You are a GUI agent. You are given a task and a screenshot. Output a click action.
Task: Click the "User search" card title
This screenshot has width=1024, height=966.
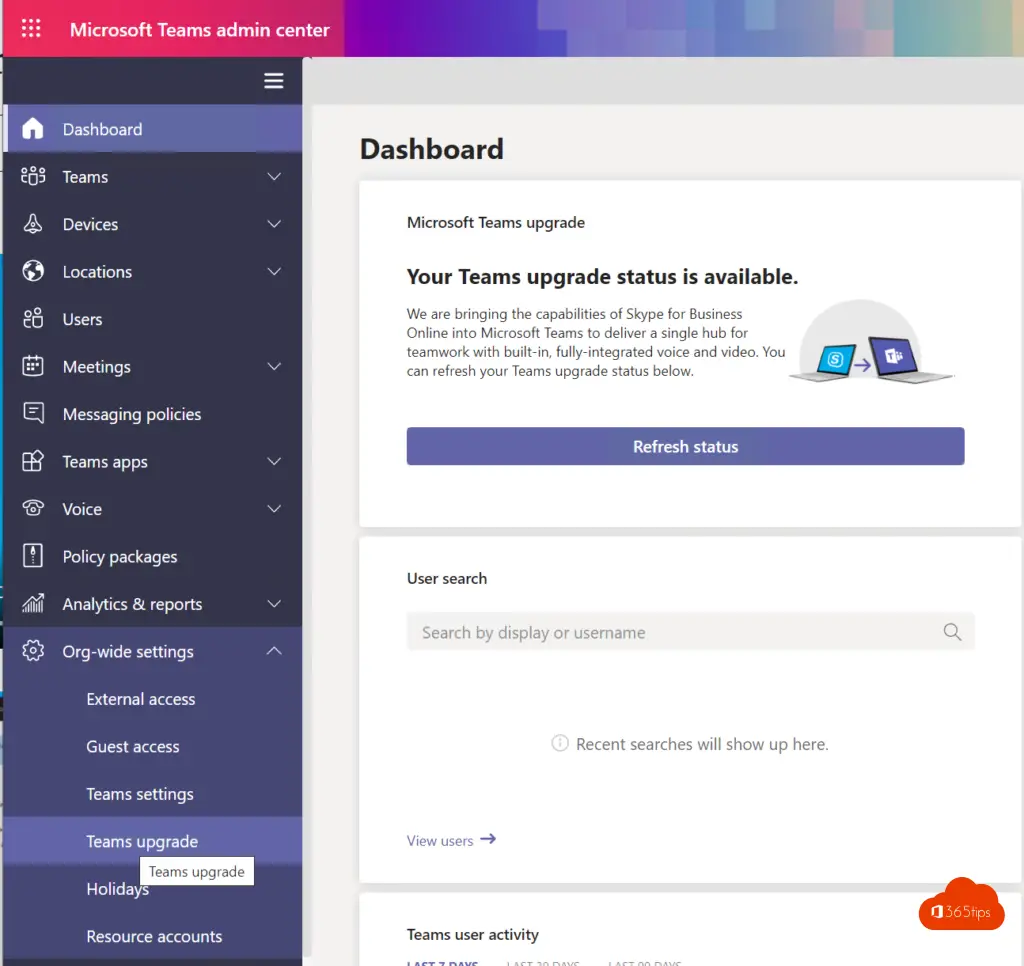[x=447, y=578]
